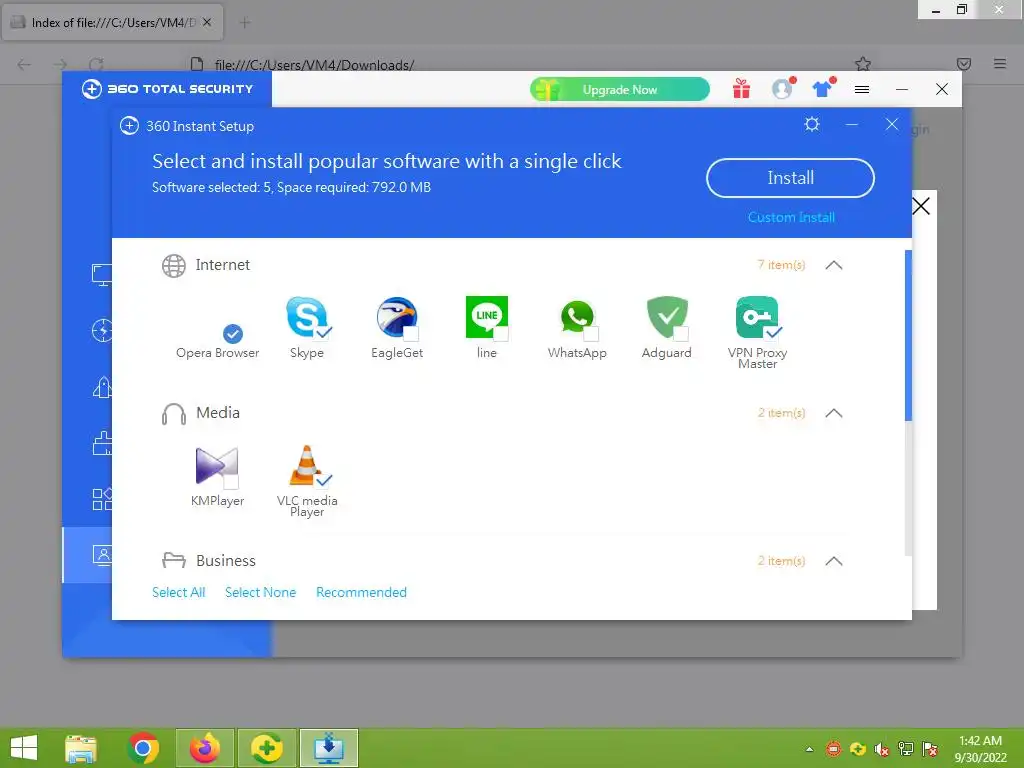Click the 360 Total Security logo
The height and width of the screenshot is (768, 1024).
pyautogui.click(x=168, y=89)
